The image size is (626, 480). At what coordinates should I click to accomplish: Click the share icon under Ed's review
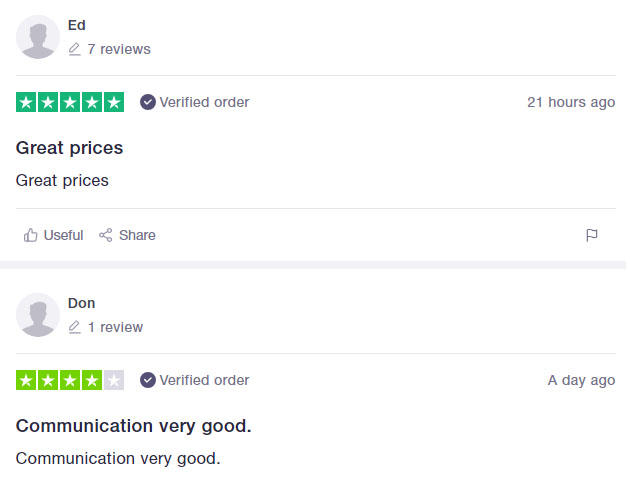tap(106, 235)
